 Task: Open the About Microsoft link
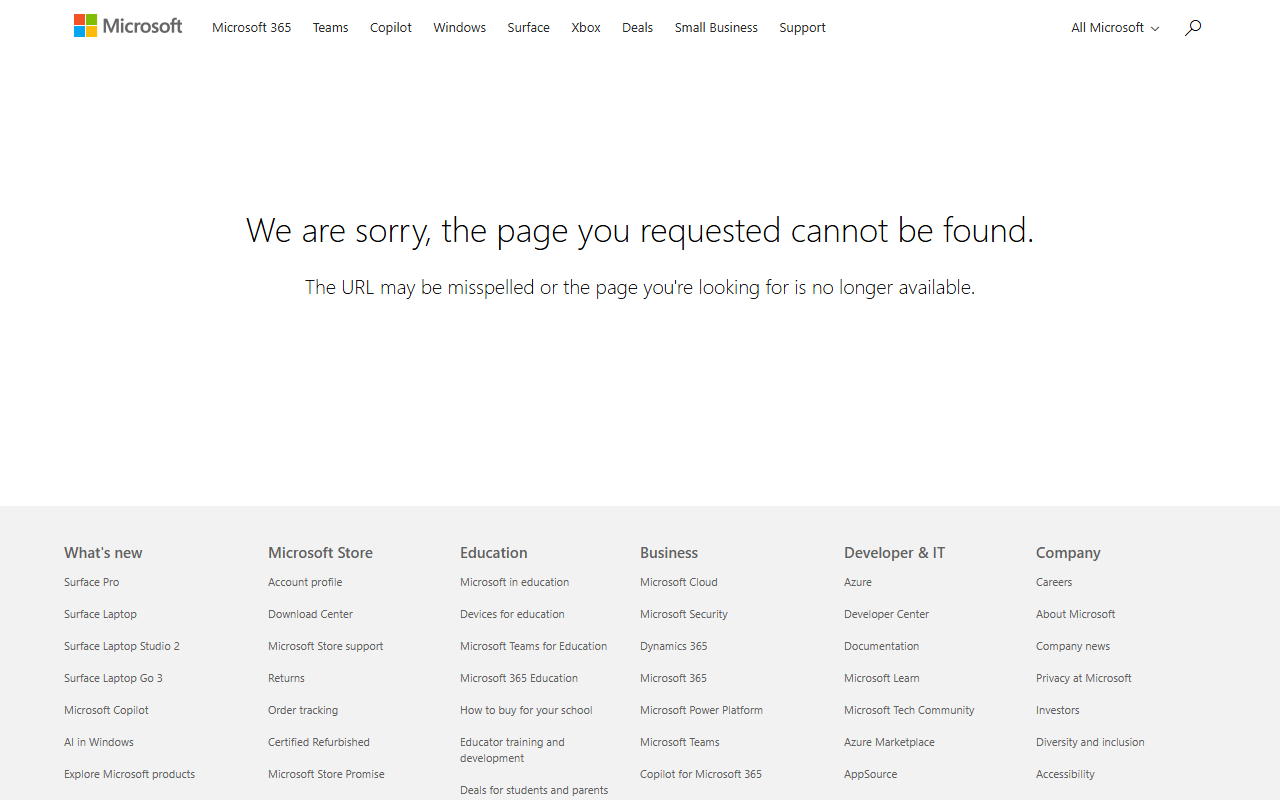tap(1075, 614)
